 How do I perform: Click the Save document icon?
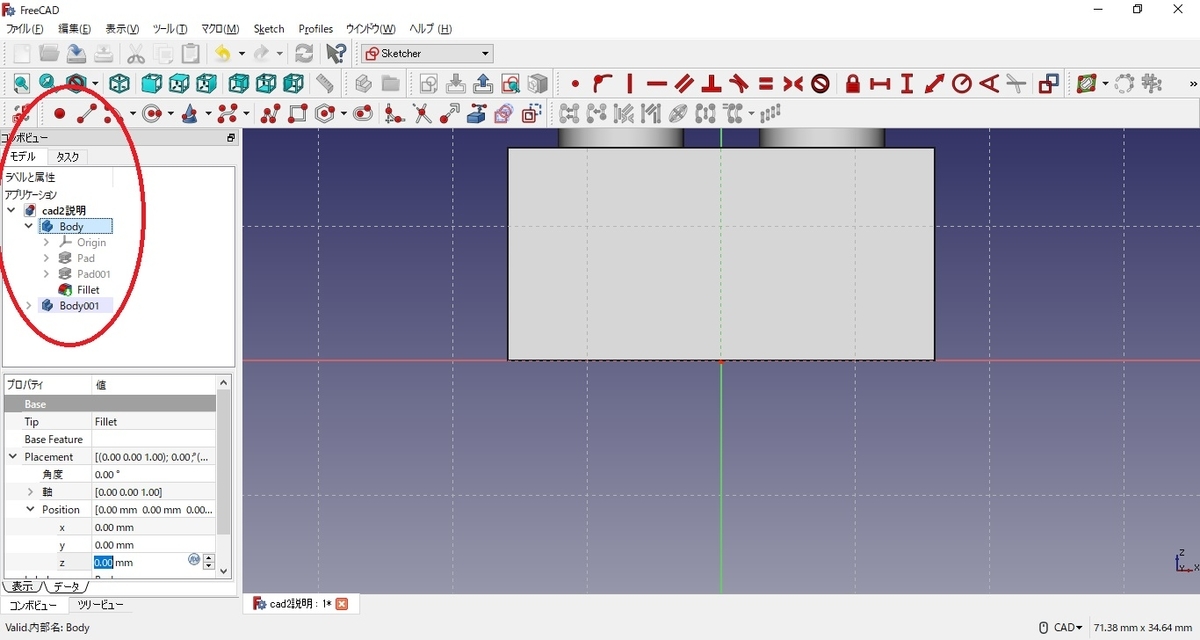76,53
